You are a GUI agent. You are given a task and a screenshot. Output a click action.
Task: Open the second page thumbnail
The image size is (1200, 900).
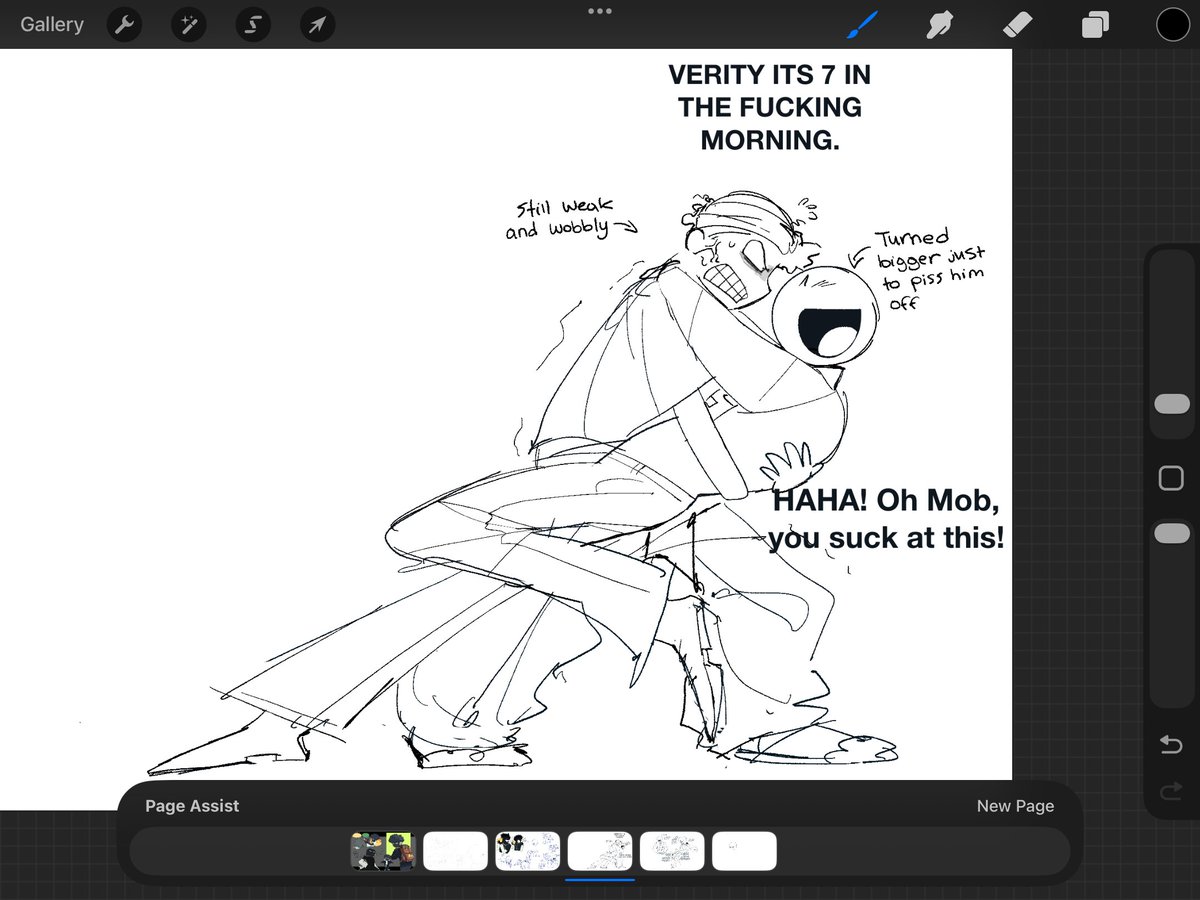455,851
